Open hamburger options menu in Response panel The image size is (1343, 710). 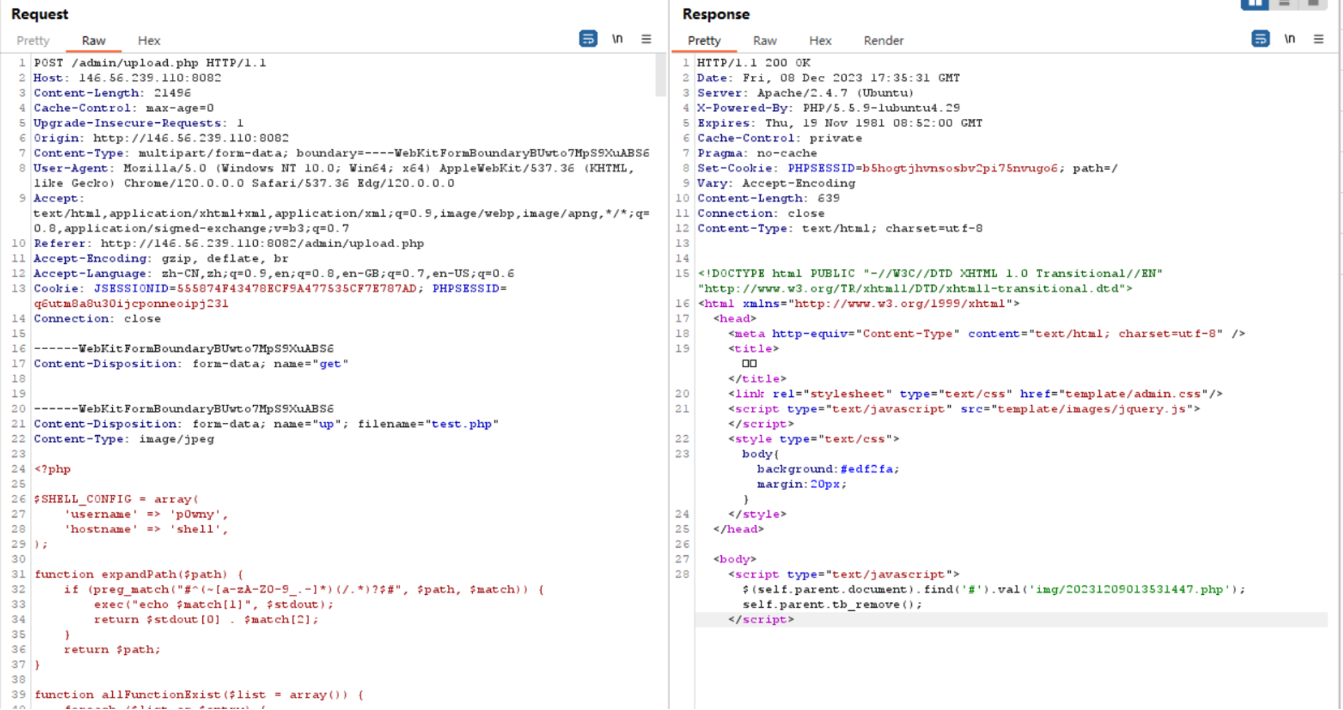click(x=1318, y=39)
